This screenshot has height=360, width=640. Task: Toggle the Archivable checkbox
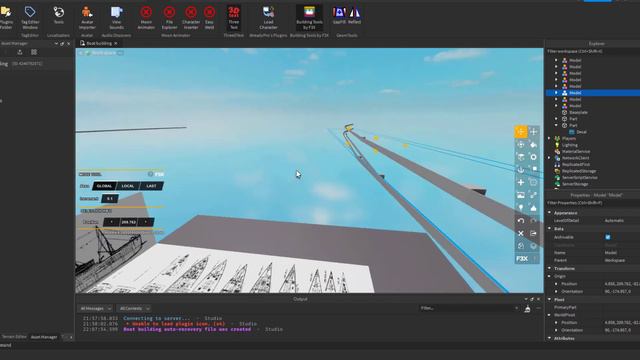point(608,237)
